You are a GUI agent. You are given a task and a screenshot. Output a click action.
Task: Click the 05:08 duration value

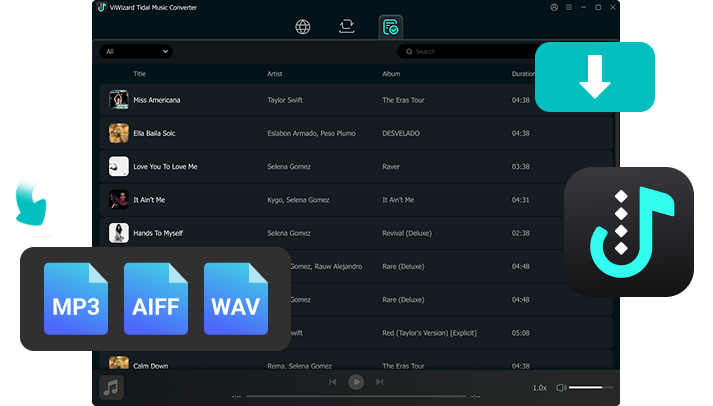(521, 333)
